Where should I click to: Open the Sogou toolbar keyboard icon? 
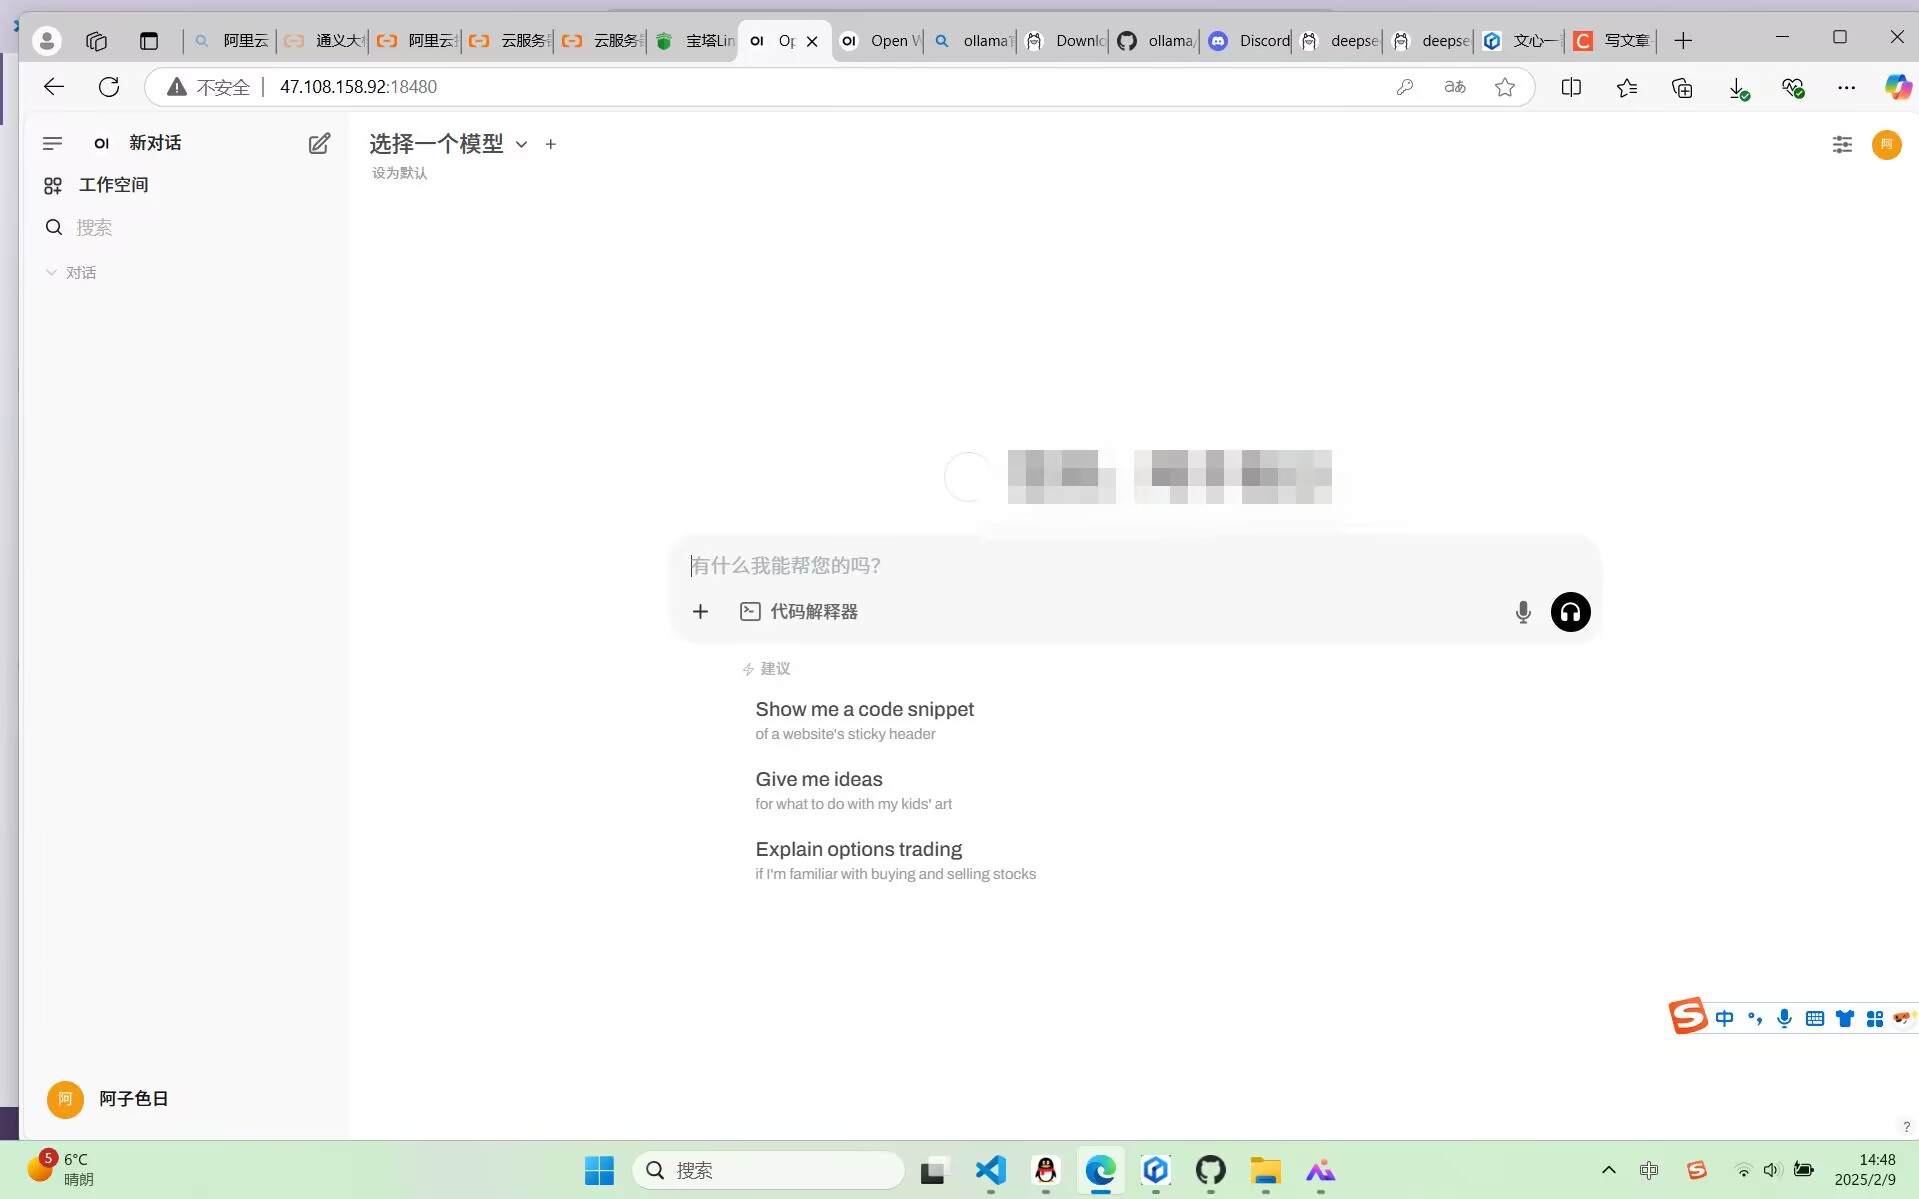point(1814,1018)
